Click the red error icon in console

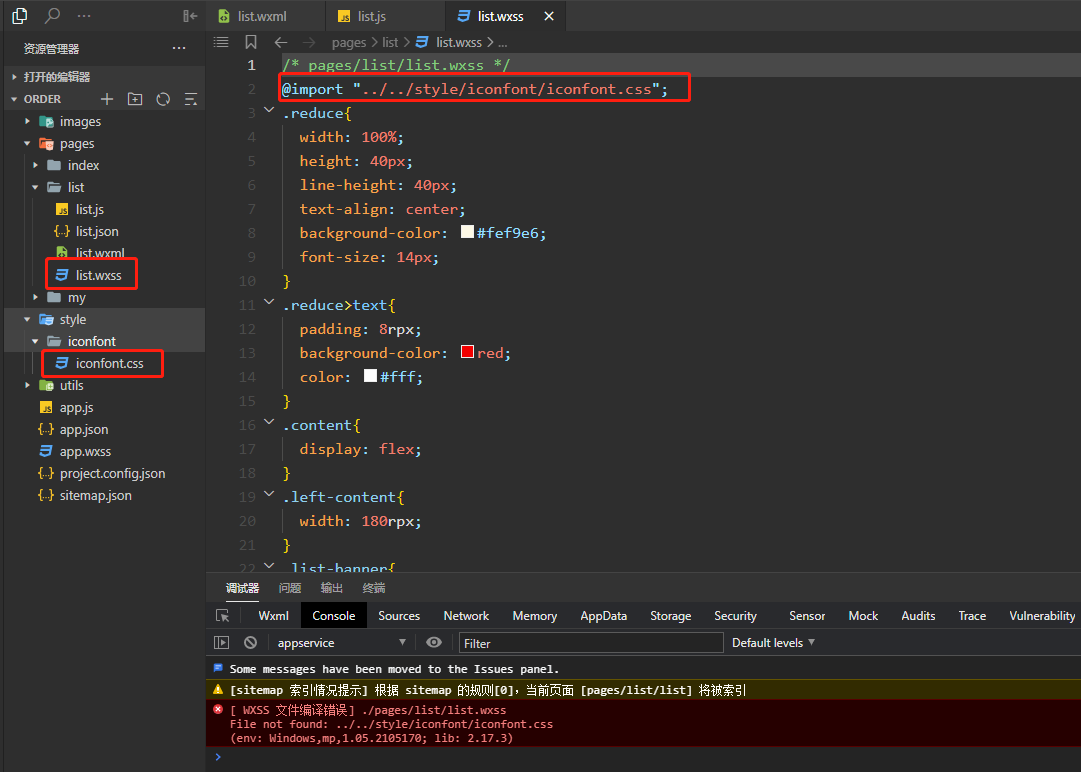pyautogui.click(x=218, y=709)
